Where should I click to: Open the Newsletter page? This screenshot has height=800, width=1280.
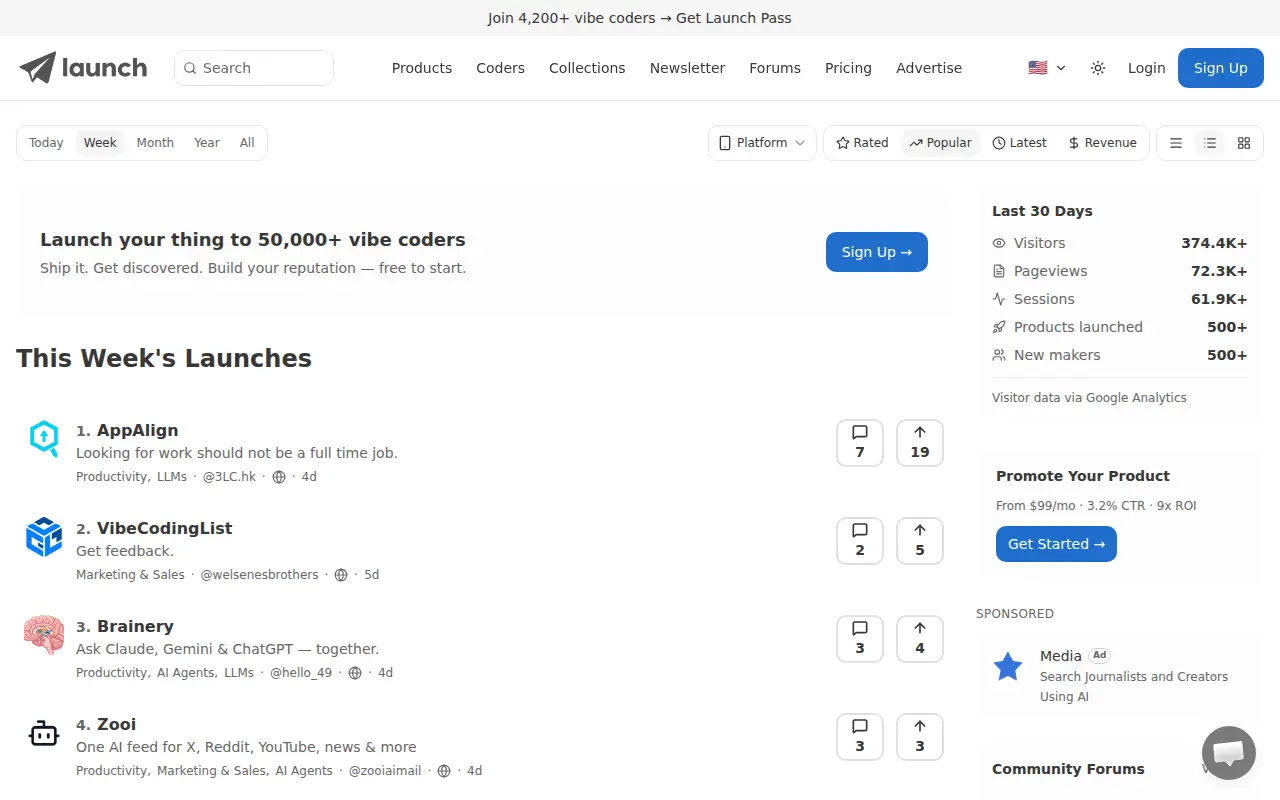coord(687,68)
